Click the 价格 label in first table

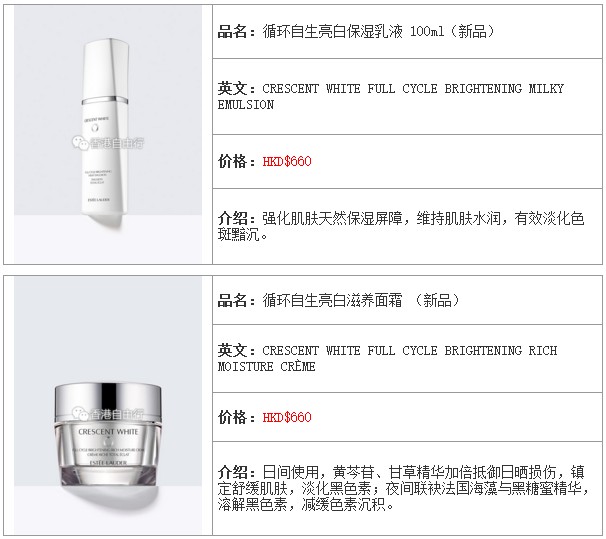point(232,162)
